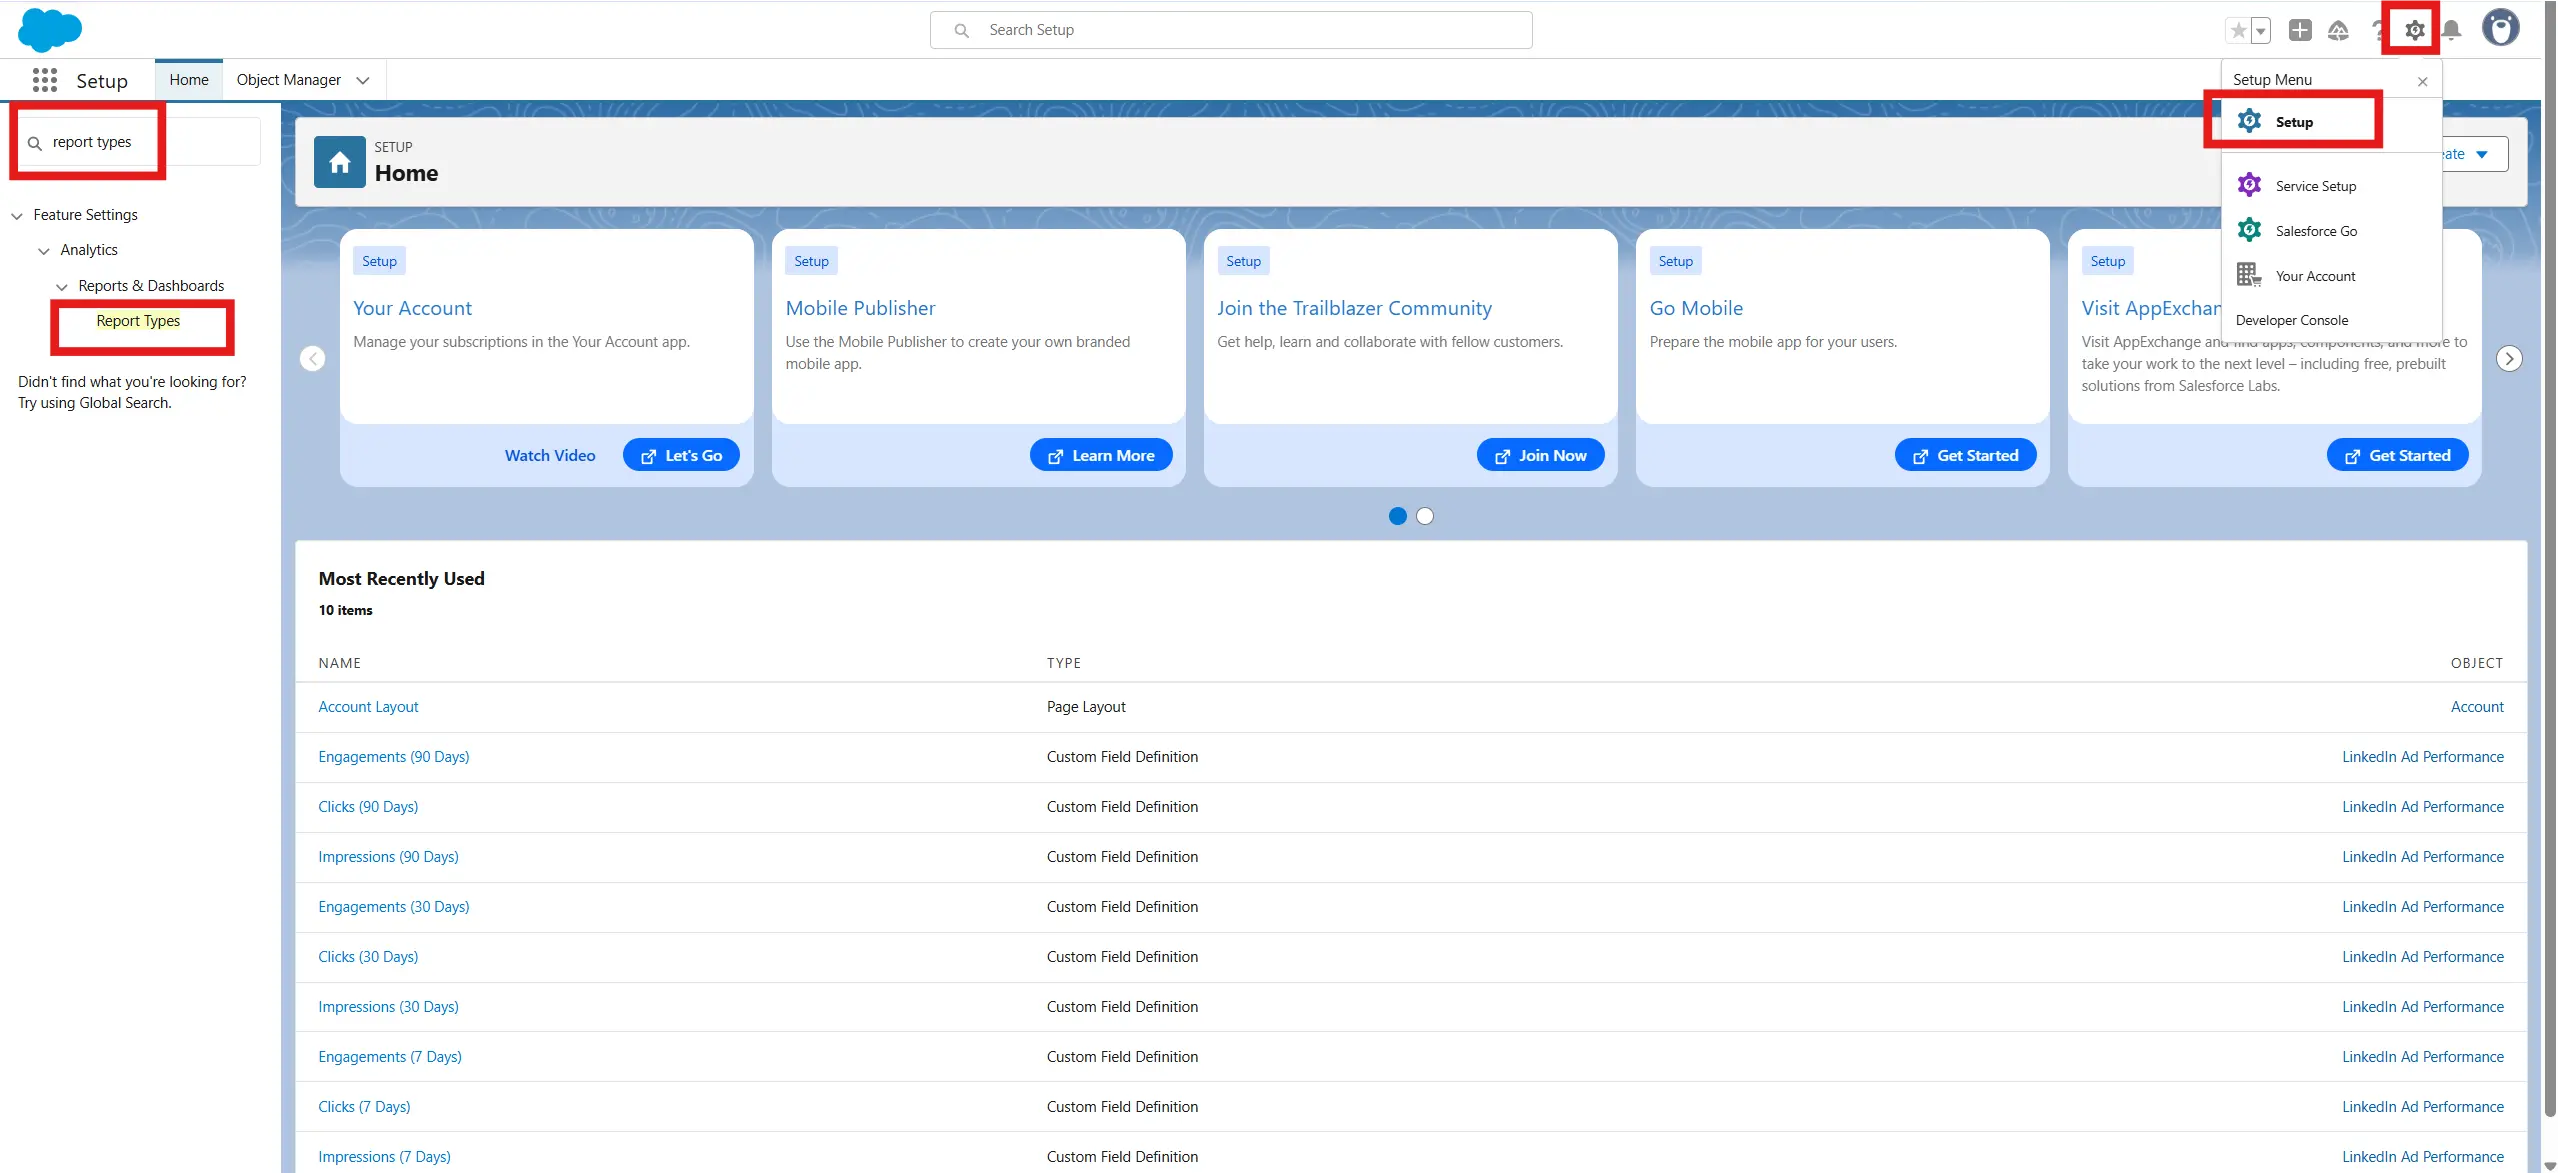The width and height of the screenshot is (2558, 1173).
Task: Click the Salesforce cloud logo
Action: coord(49,30)
